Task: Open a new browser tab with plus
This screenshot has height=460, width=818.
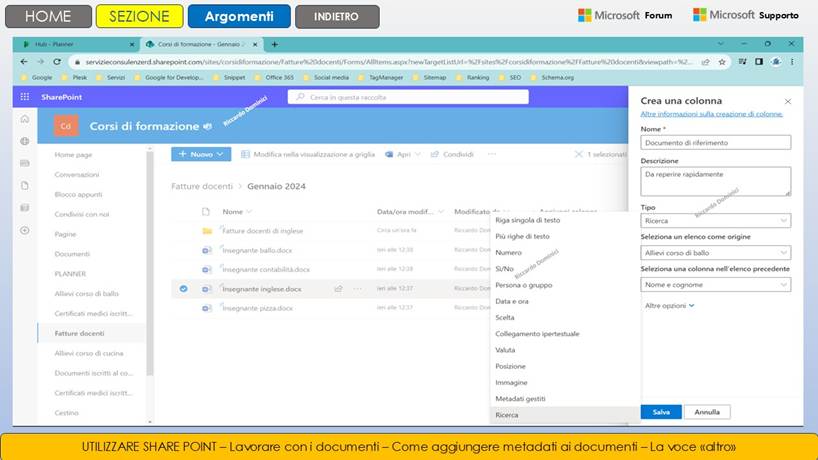Action: [x=274, y=44]
